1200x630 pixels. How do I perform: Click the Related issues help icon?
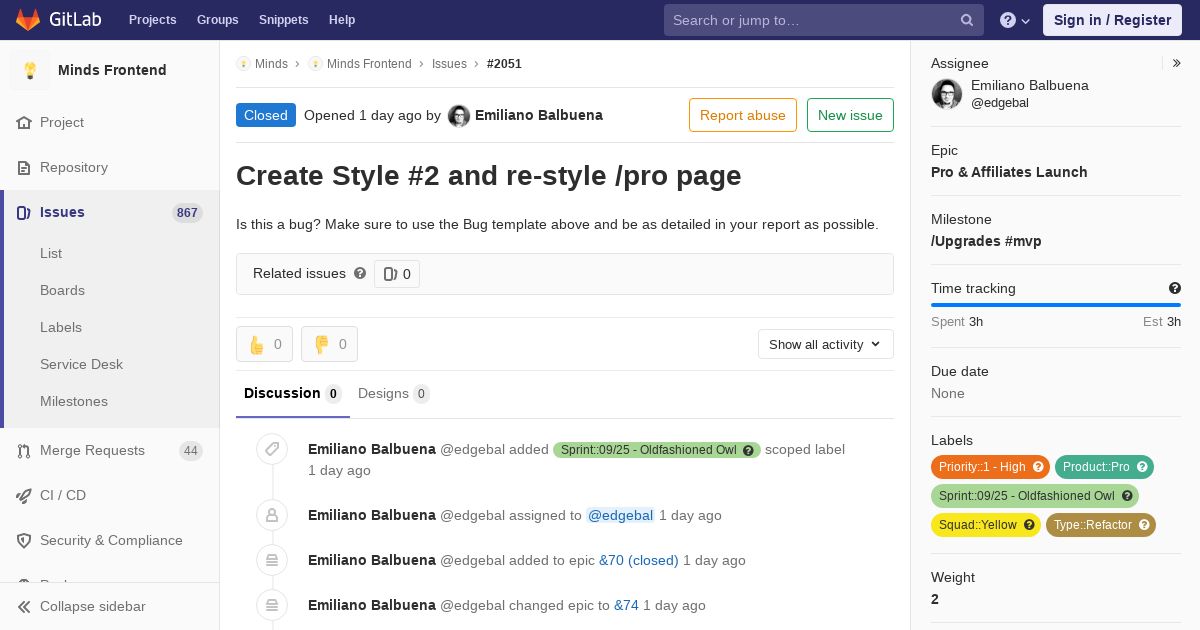pos(360,273)
